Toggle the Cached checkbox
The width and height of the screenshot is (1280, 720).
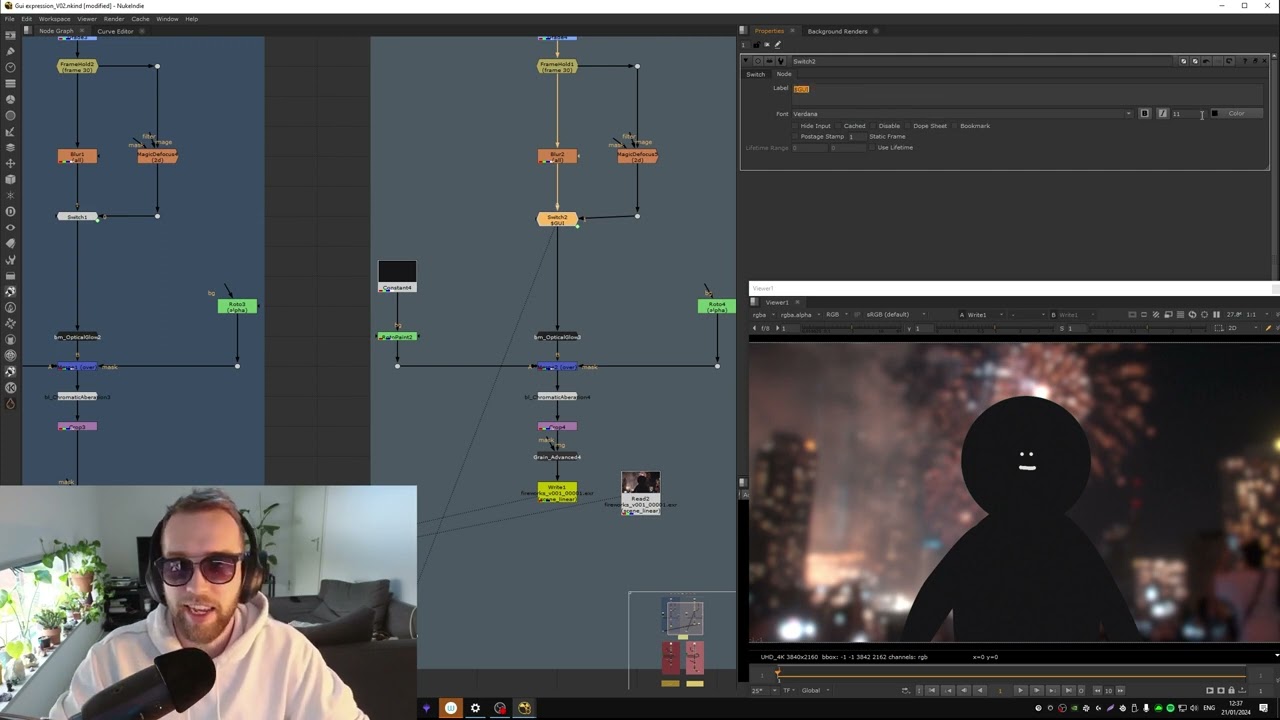[x=839, y=126]
